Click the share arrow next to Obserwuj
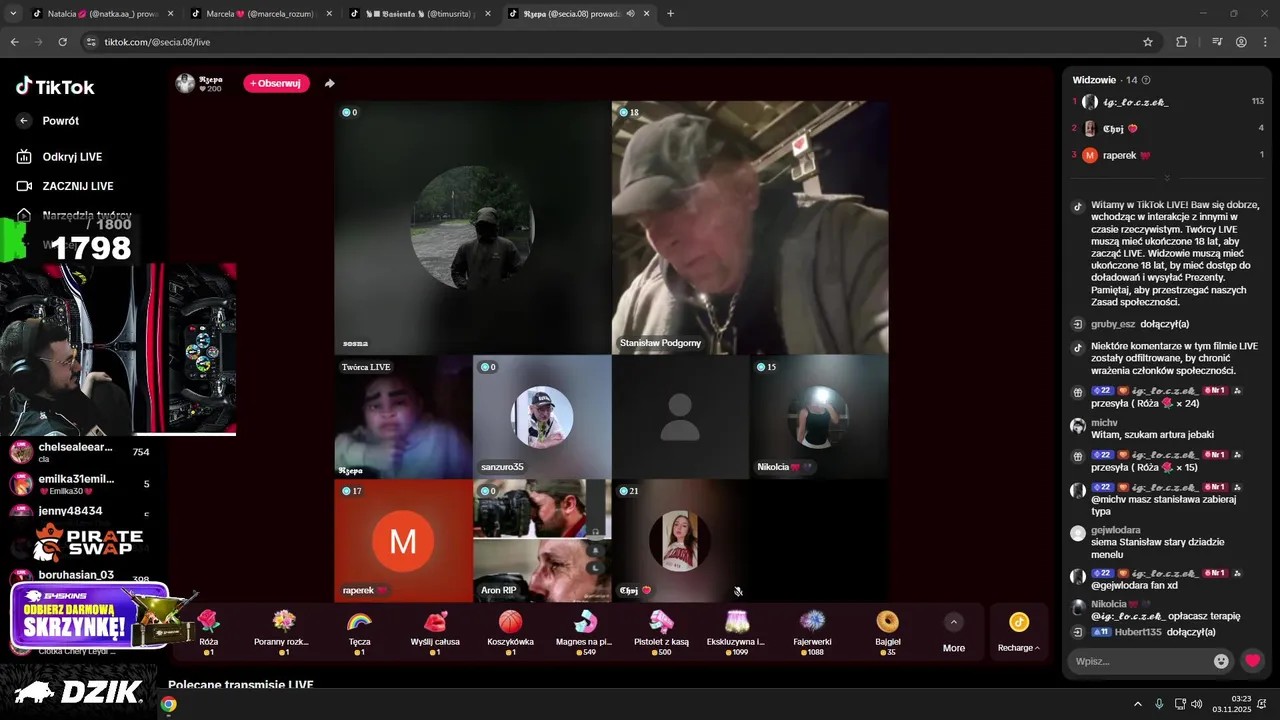The height and width of the screenshot is (720, 1280). (x=330, y=83)
